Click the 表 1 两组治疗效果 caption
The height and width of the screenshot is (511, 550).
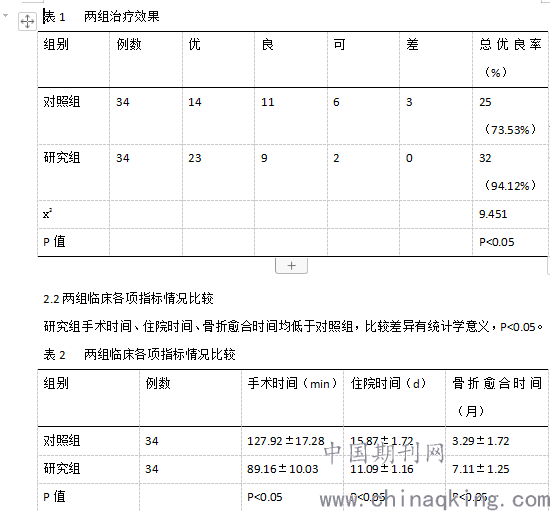point(101,16)
